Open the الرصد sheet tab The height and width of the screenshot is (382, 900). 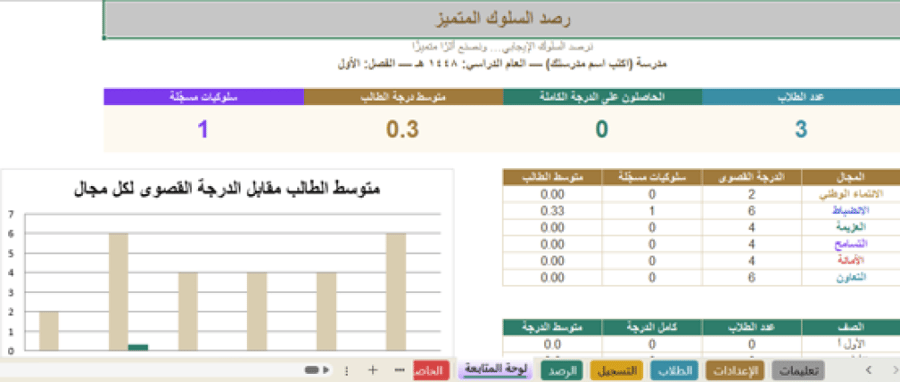coord(562,371)
